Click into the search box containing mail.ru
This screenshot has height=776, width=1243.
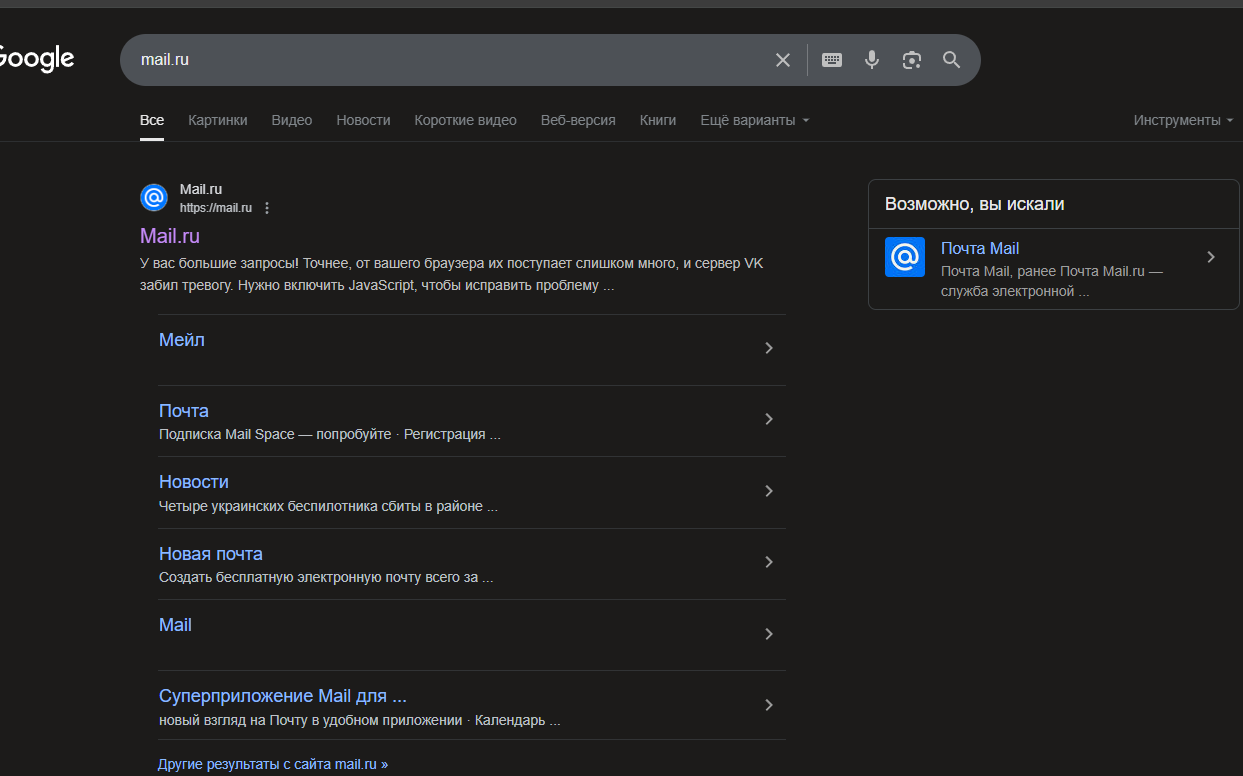[x=450, y=60]
